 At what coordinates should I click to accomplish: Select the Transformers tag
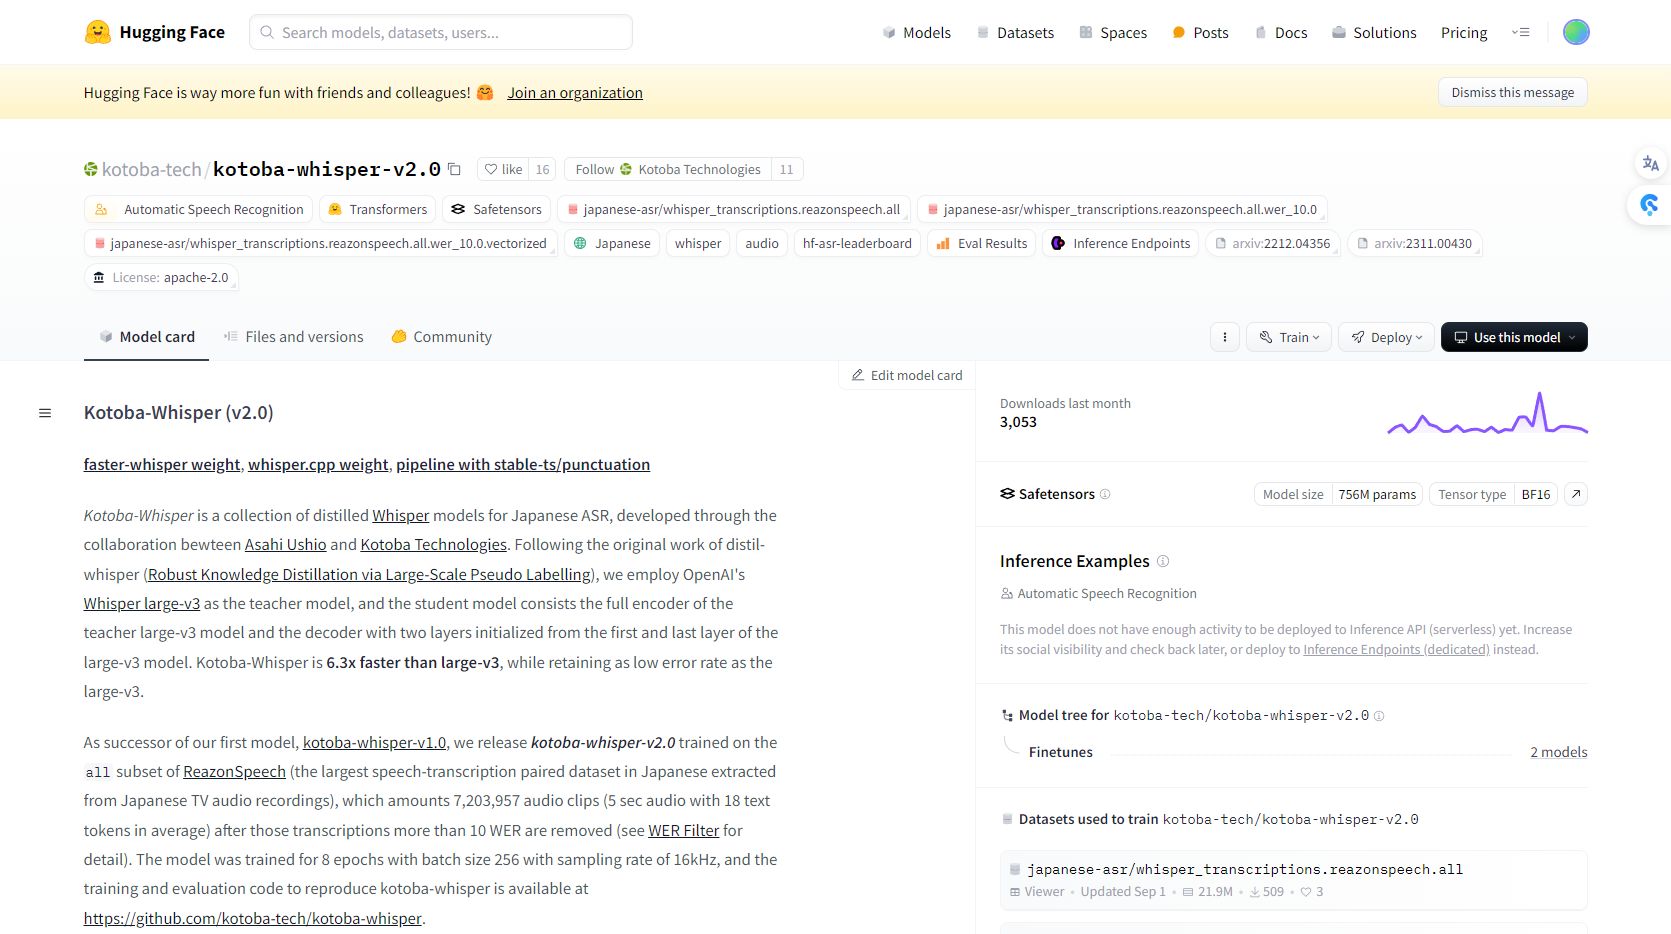coord(377,209)
